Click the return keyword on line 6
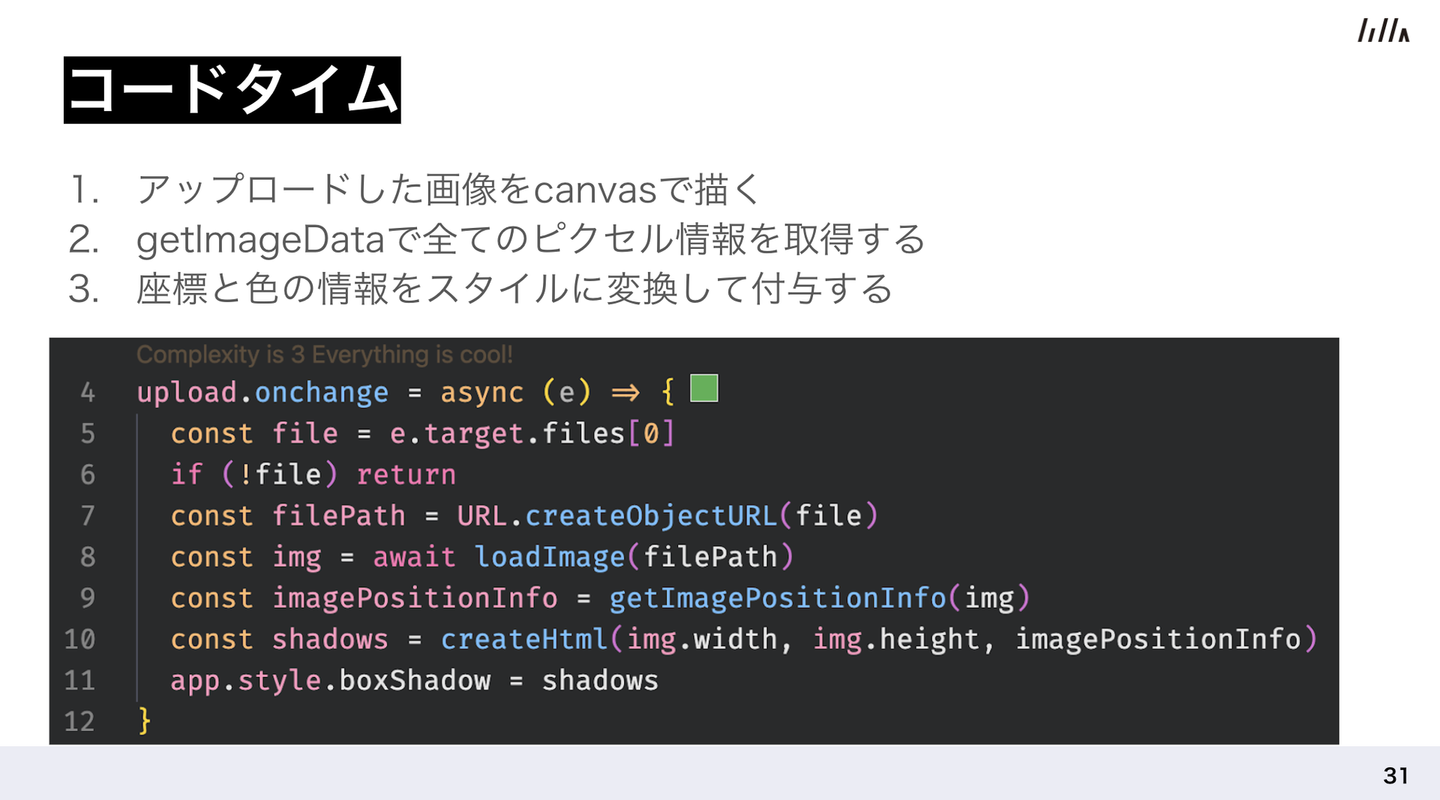This screenshot has width=1440, height=800. [406, 474]
